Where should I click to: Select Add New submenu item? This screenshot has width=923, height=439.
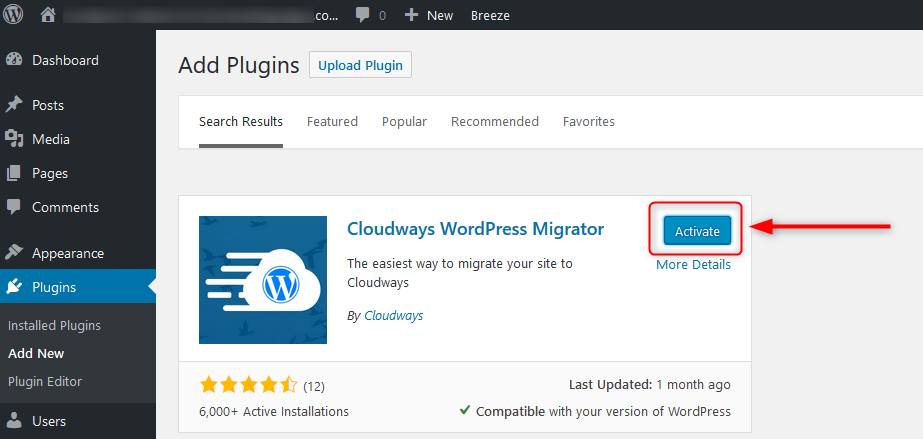coord(36,354)
